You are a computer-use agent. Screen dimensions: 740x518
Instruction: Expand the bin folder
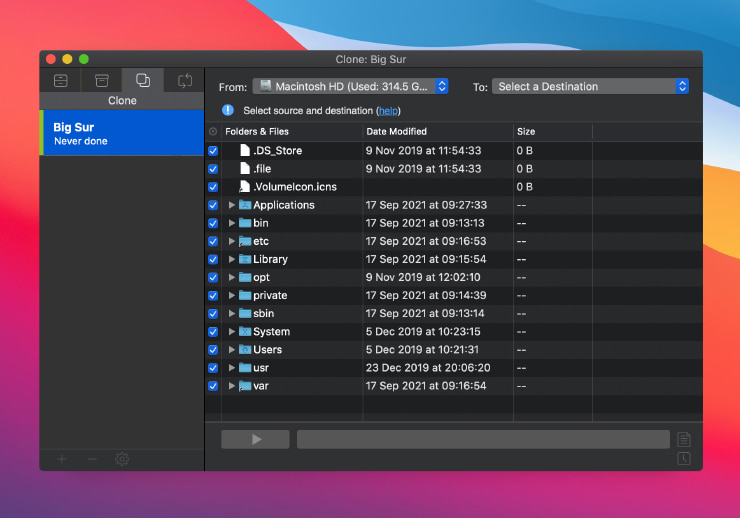coord(232,223)
